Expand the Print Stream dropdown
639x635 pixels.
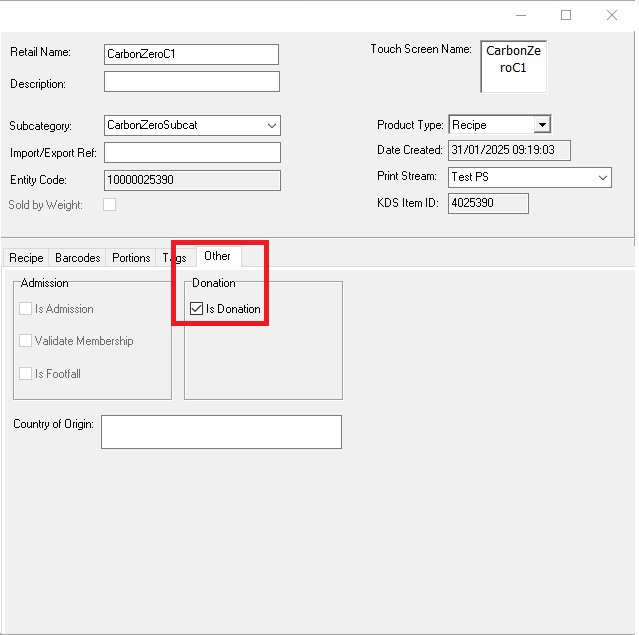(602, 177)
